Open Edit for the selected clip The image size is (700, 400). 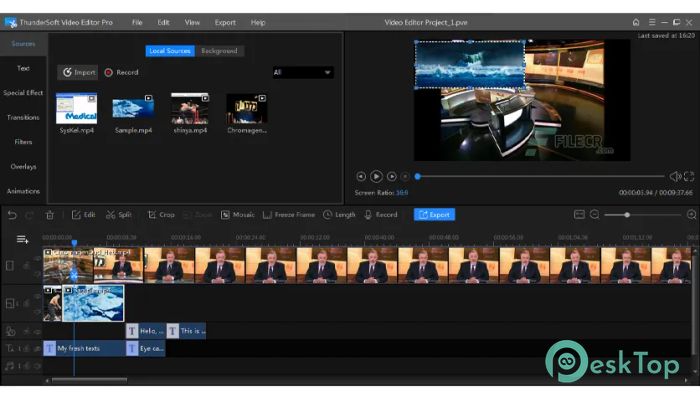84,215
